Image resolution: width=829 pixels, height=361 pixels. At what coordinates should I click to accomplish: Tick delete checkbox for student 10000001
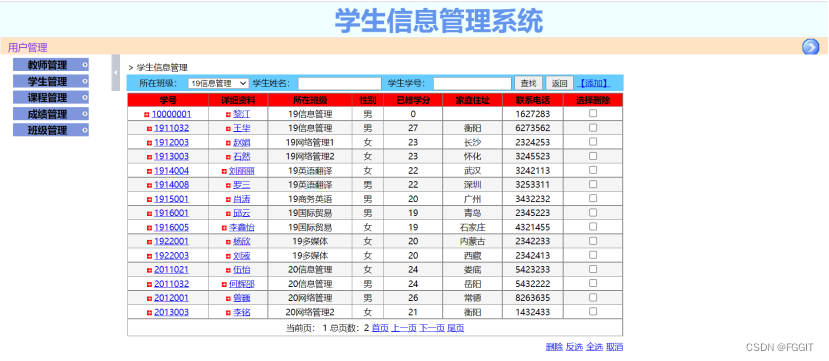click(x=593, y=113)
